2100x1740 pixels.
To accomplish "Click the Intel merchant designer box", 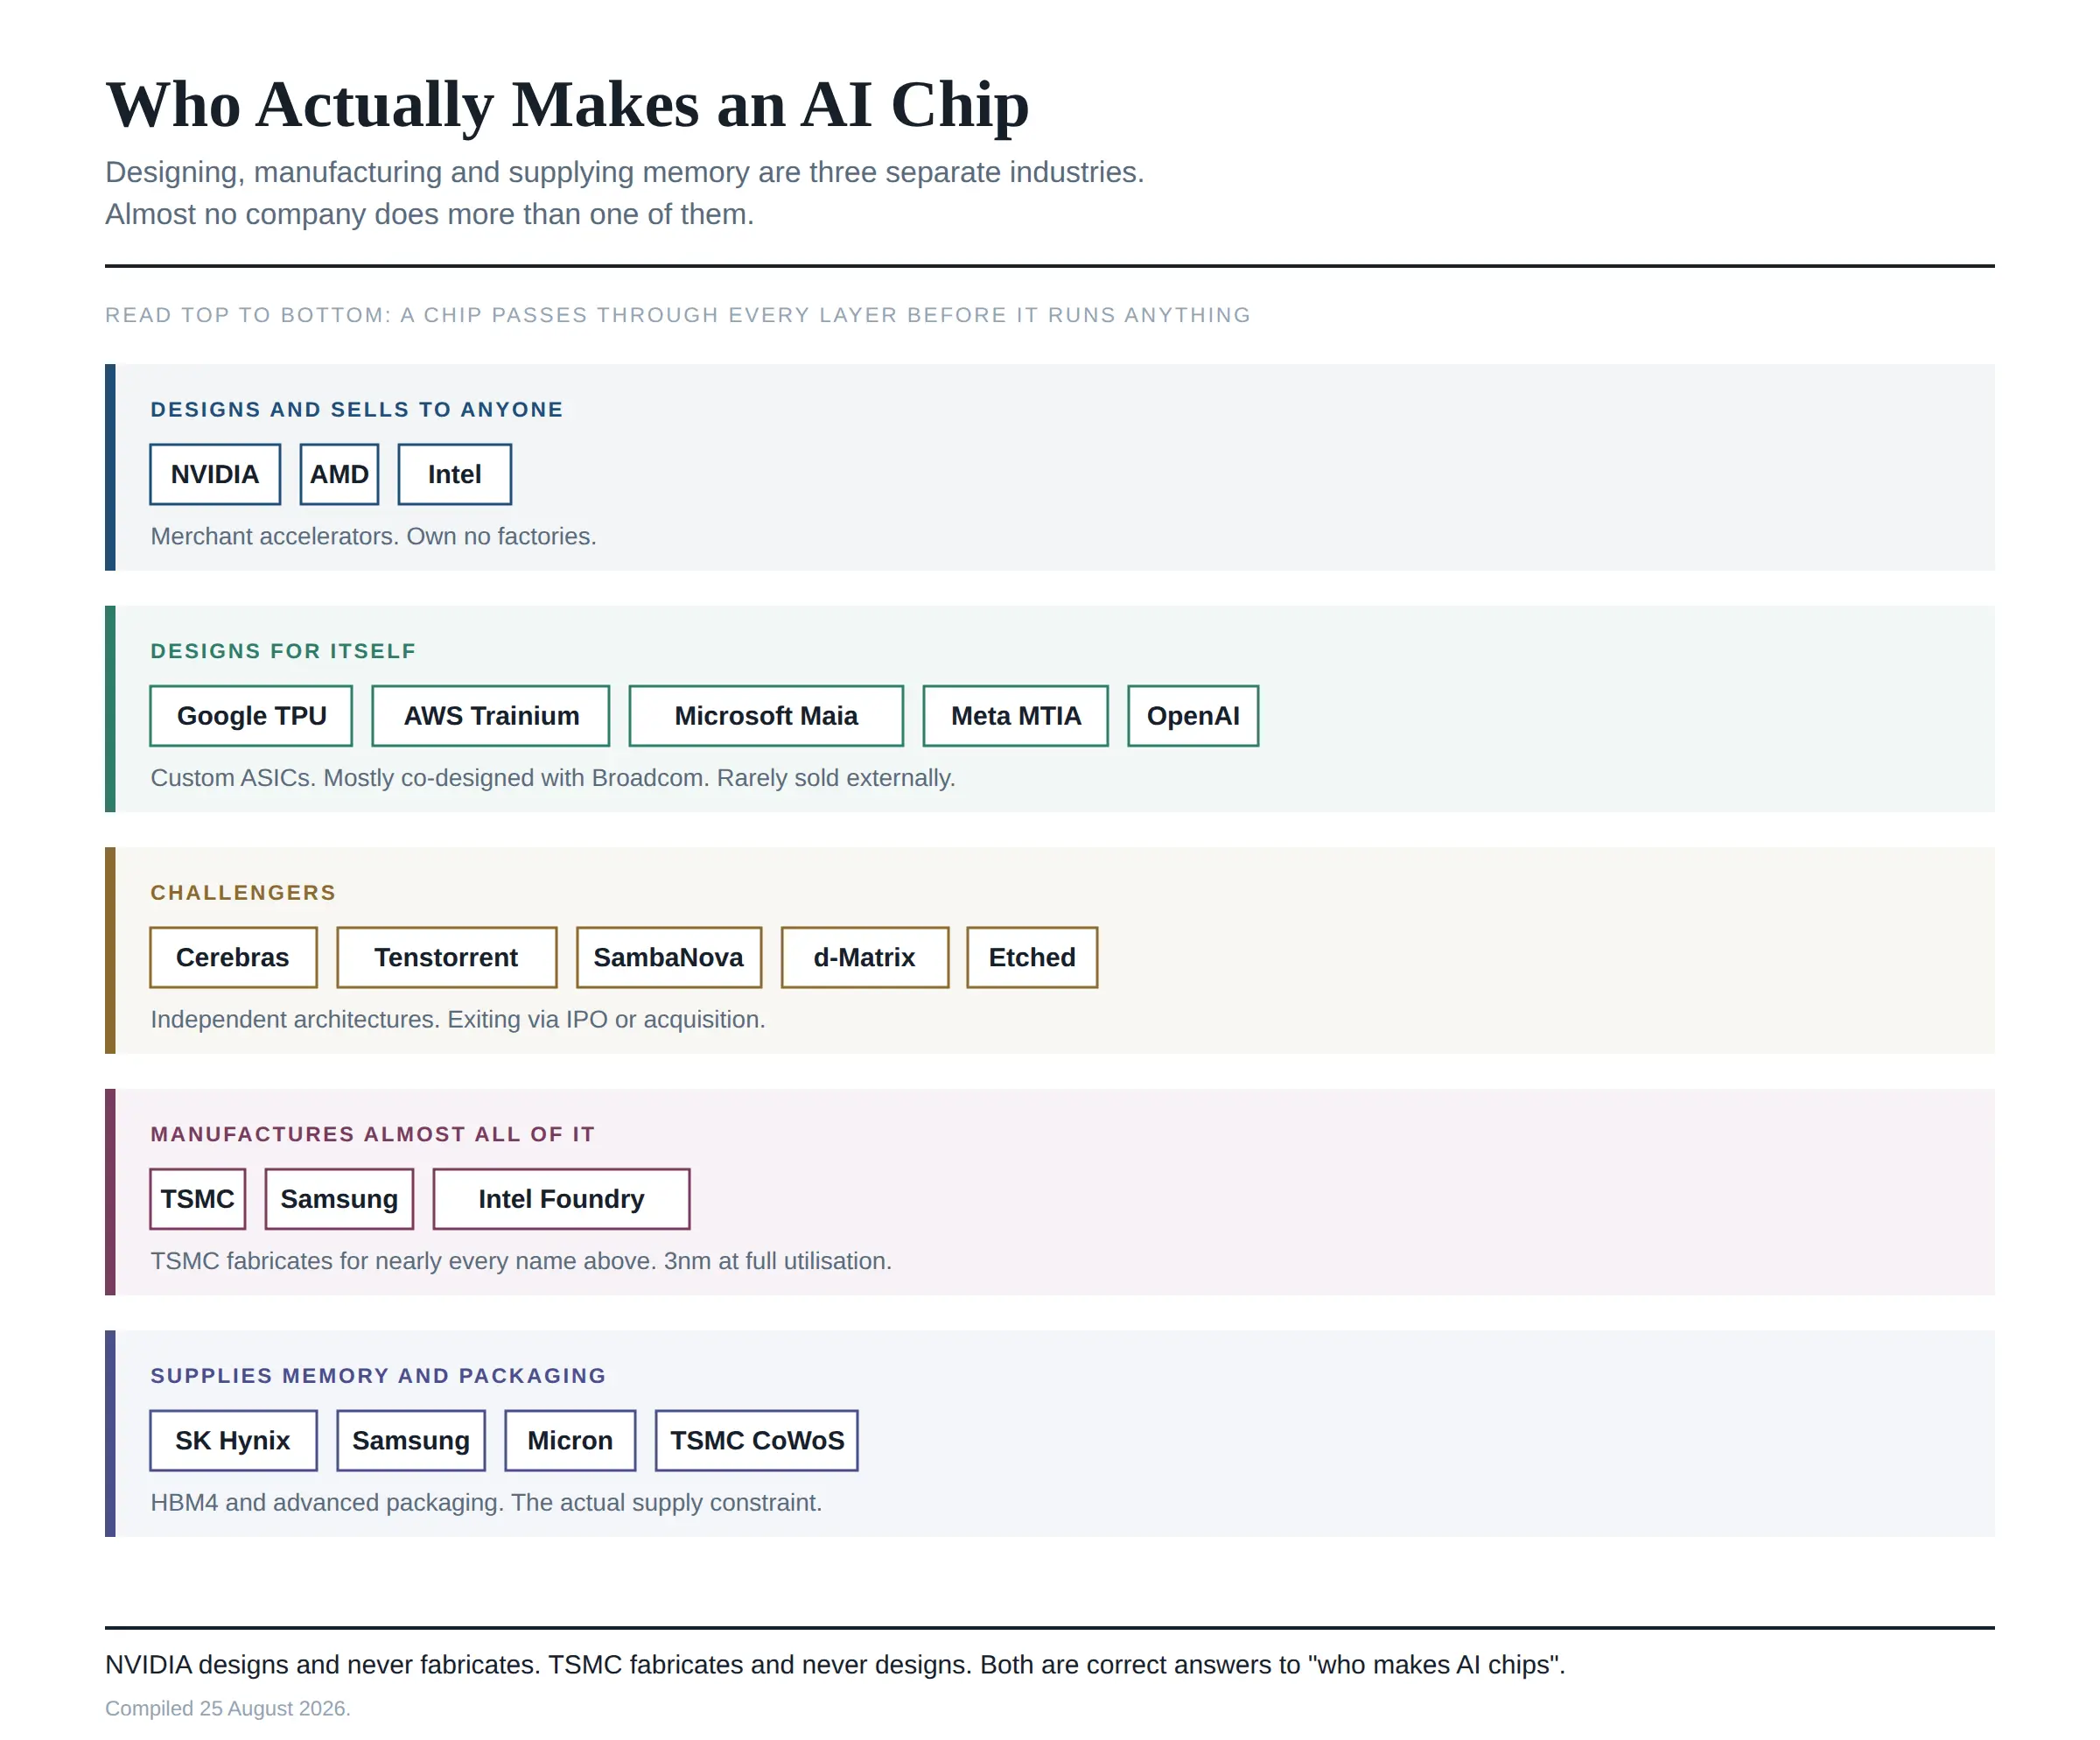I will pos(455,474).
